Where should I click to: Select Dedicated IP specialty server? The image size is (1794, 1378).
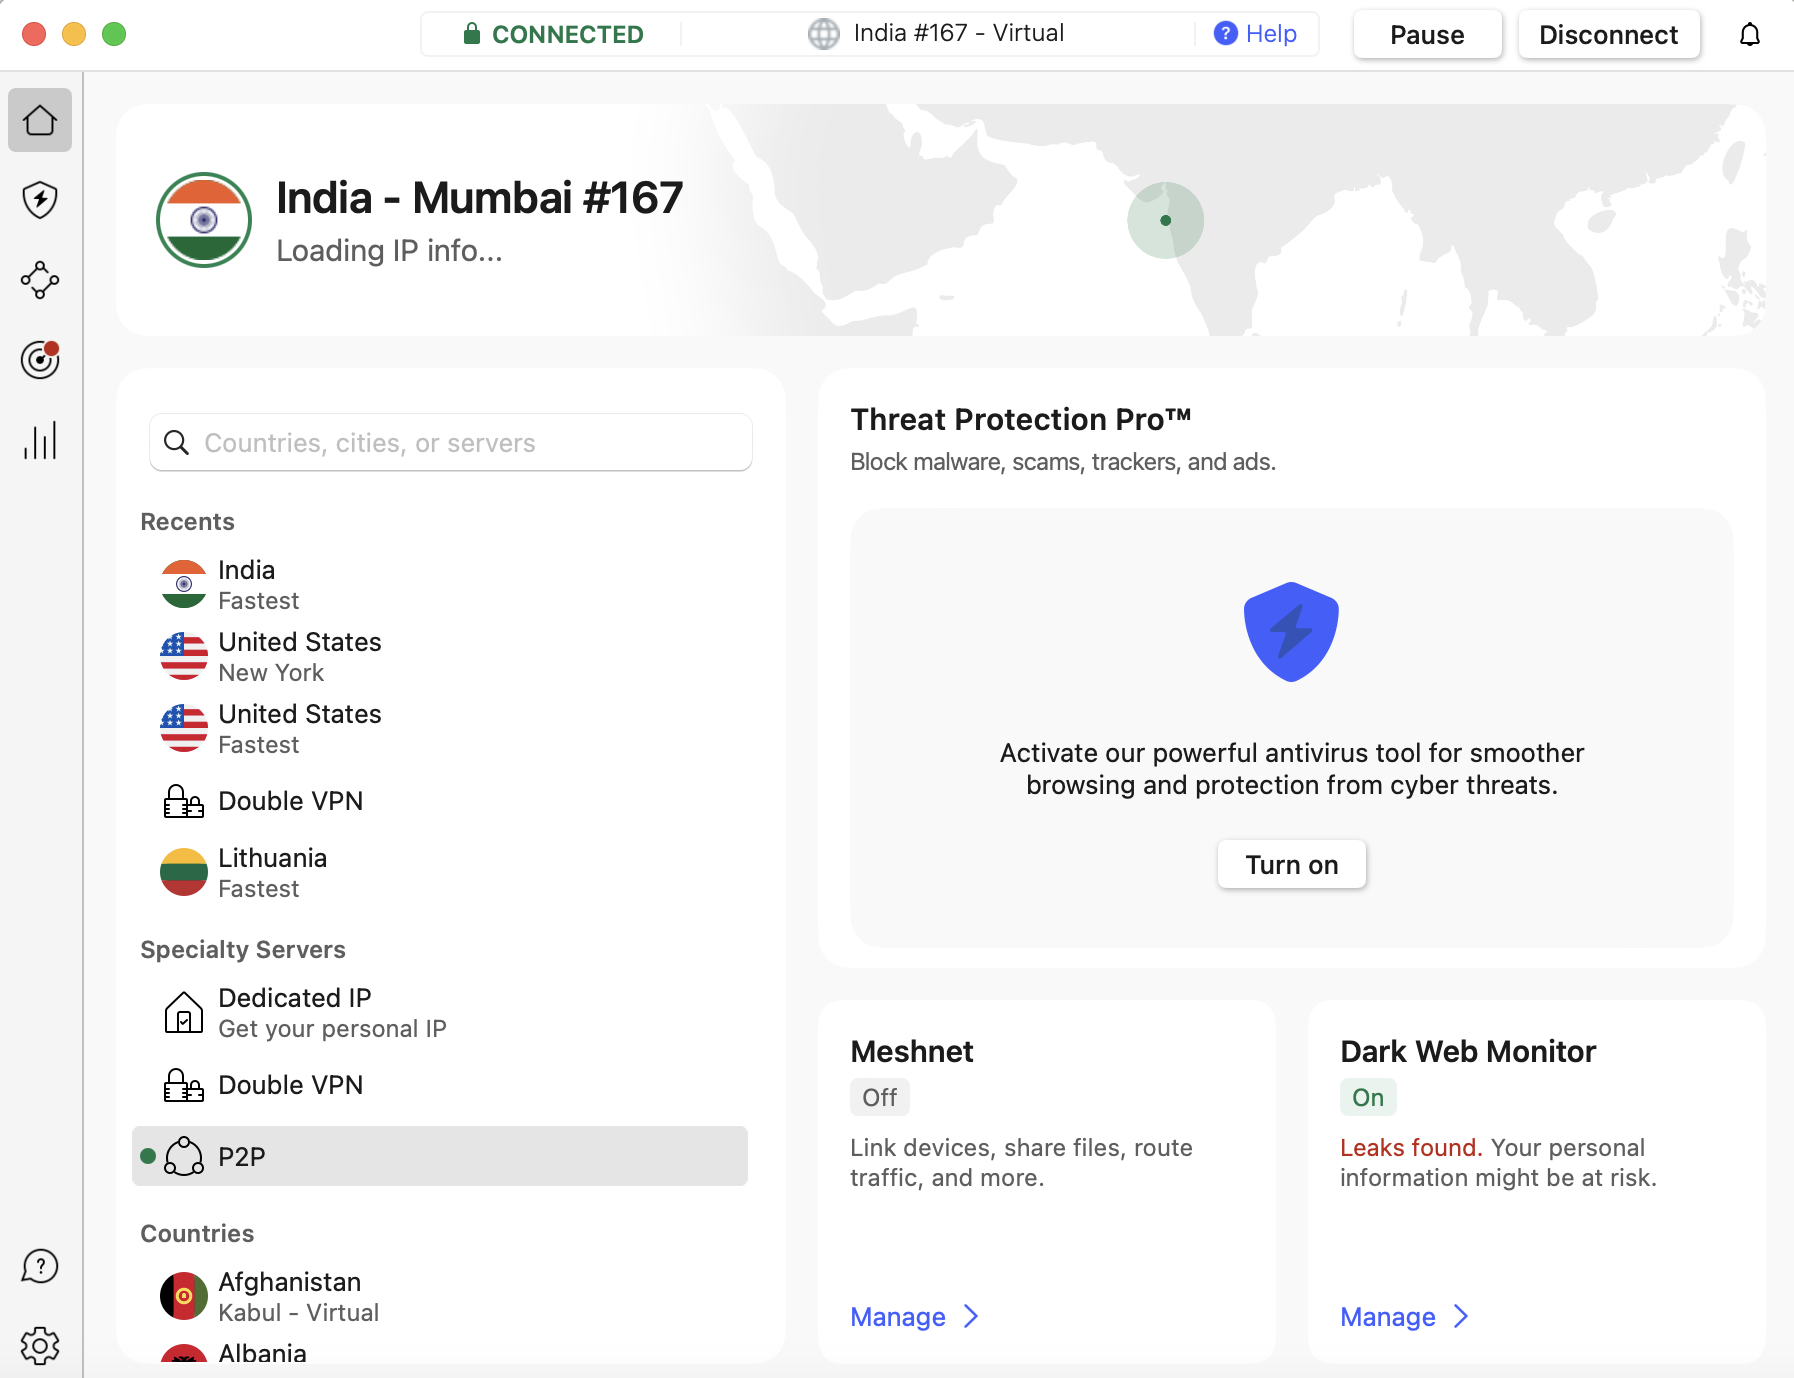point(440,1012)
